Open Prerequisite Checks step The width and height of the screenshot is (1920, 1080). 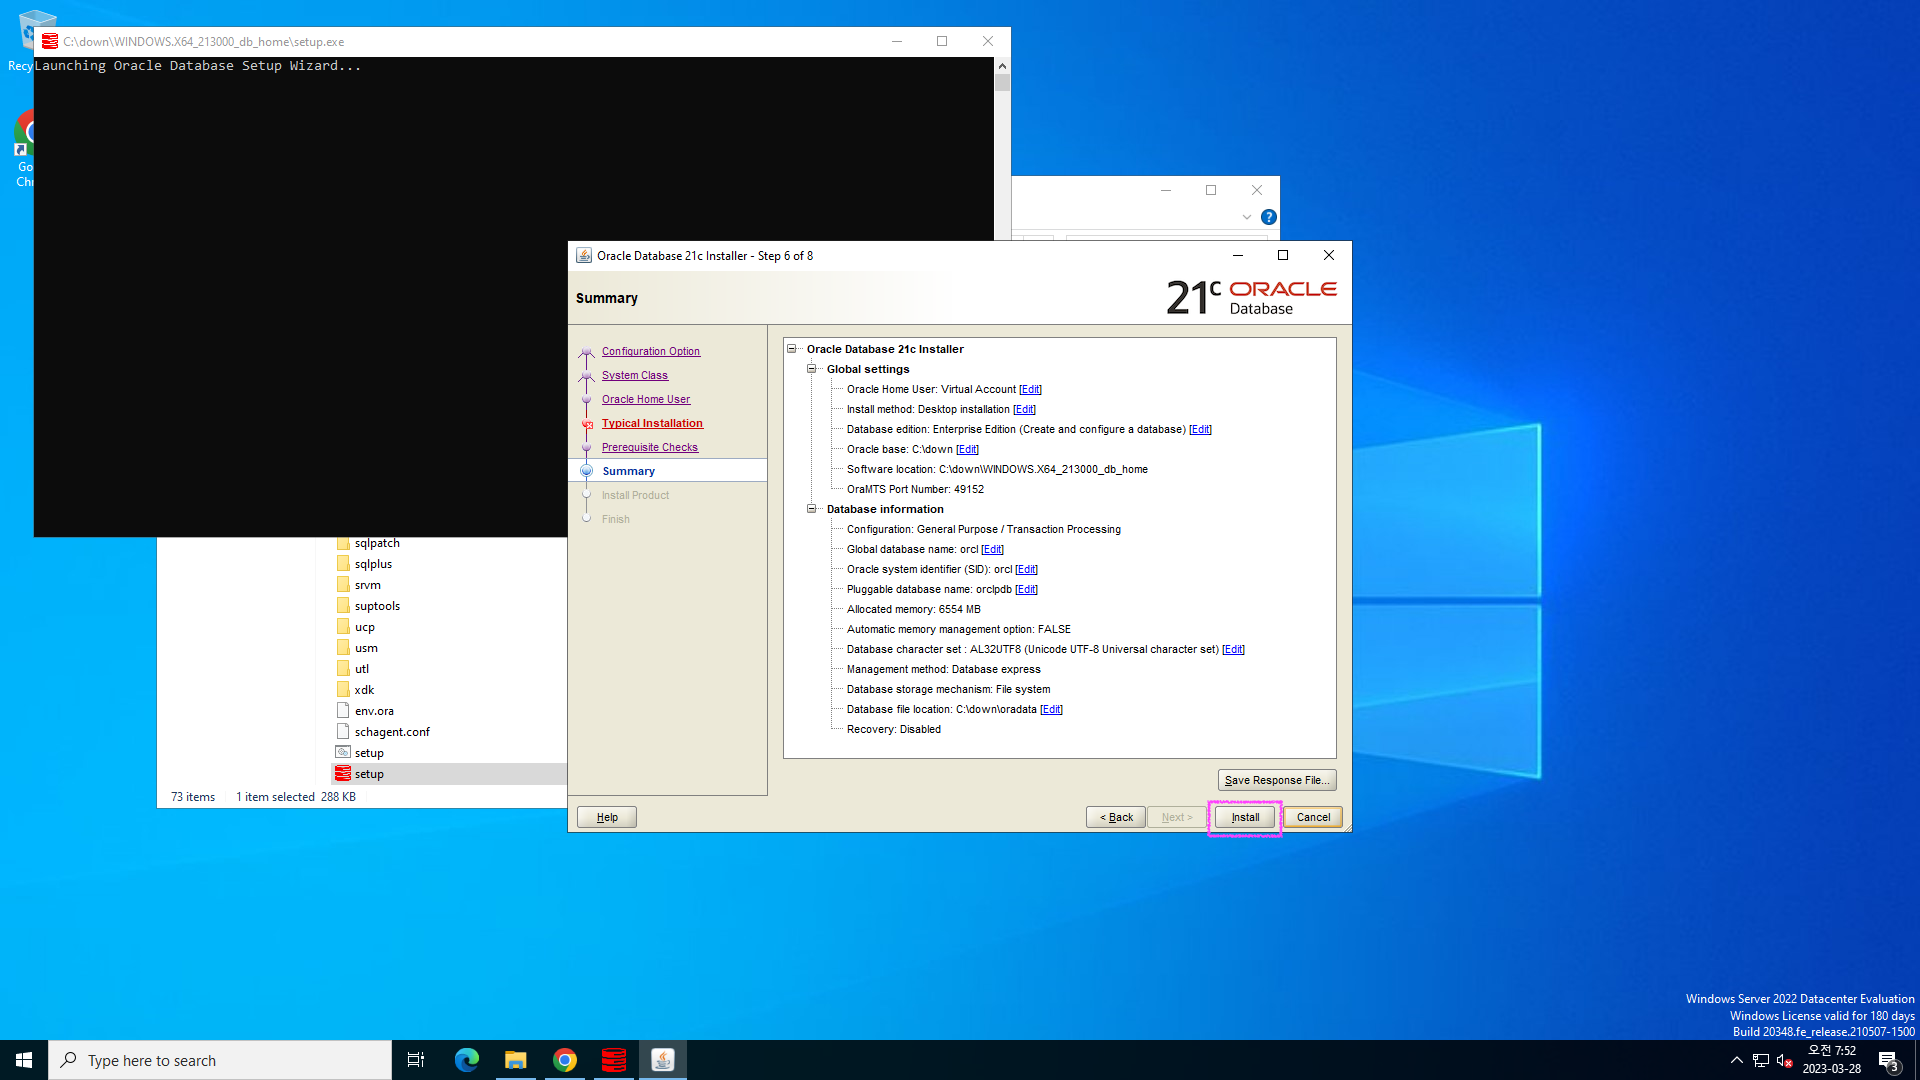650,447
